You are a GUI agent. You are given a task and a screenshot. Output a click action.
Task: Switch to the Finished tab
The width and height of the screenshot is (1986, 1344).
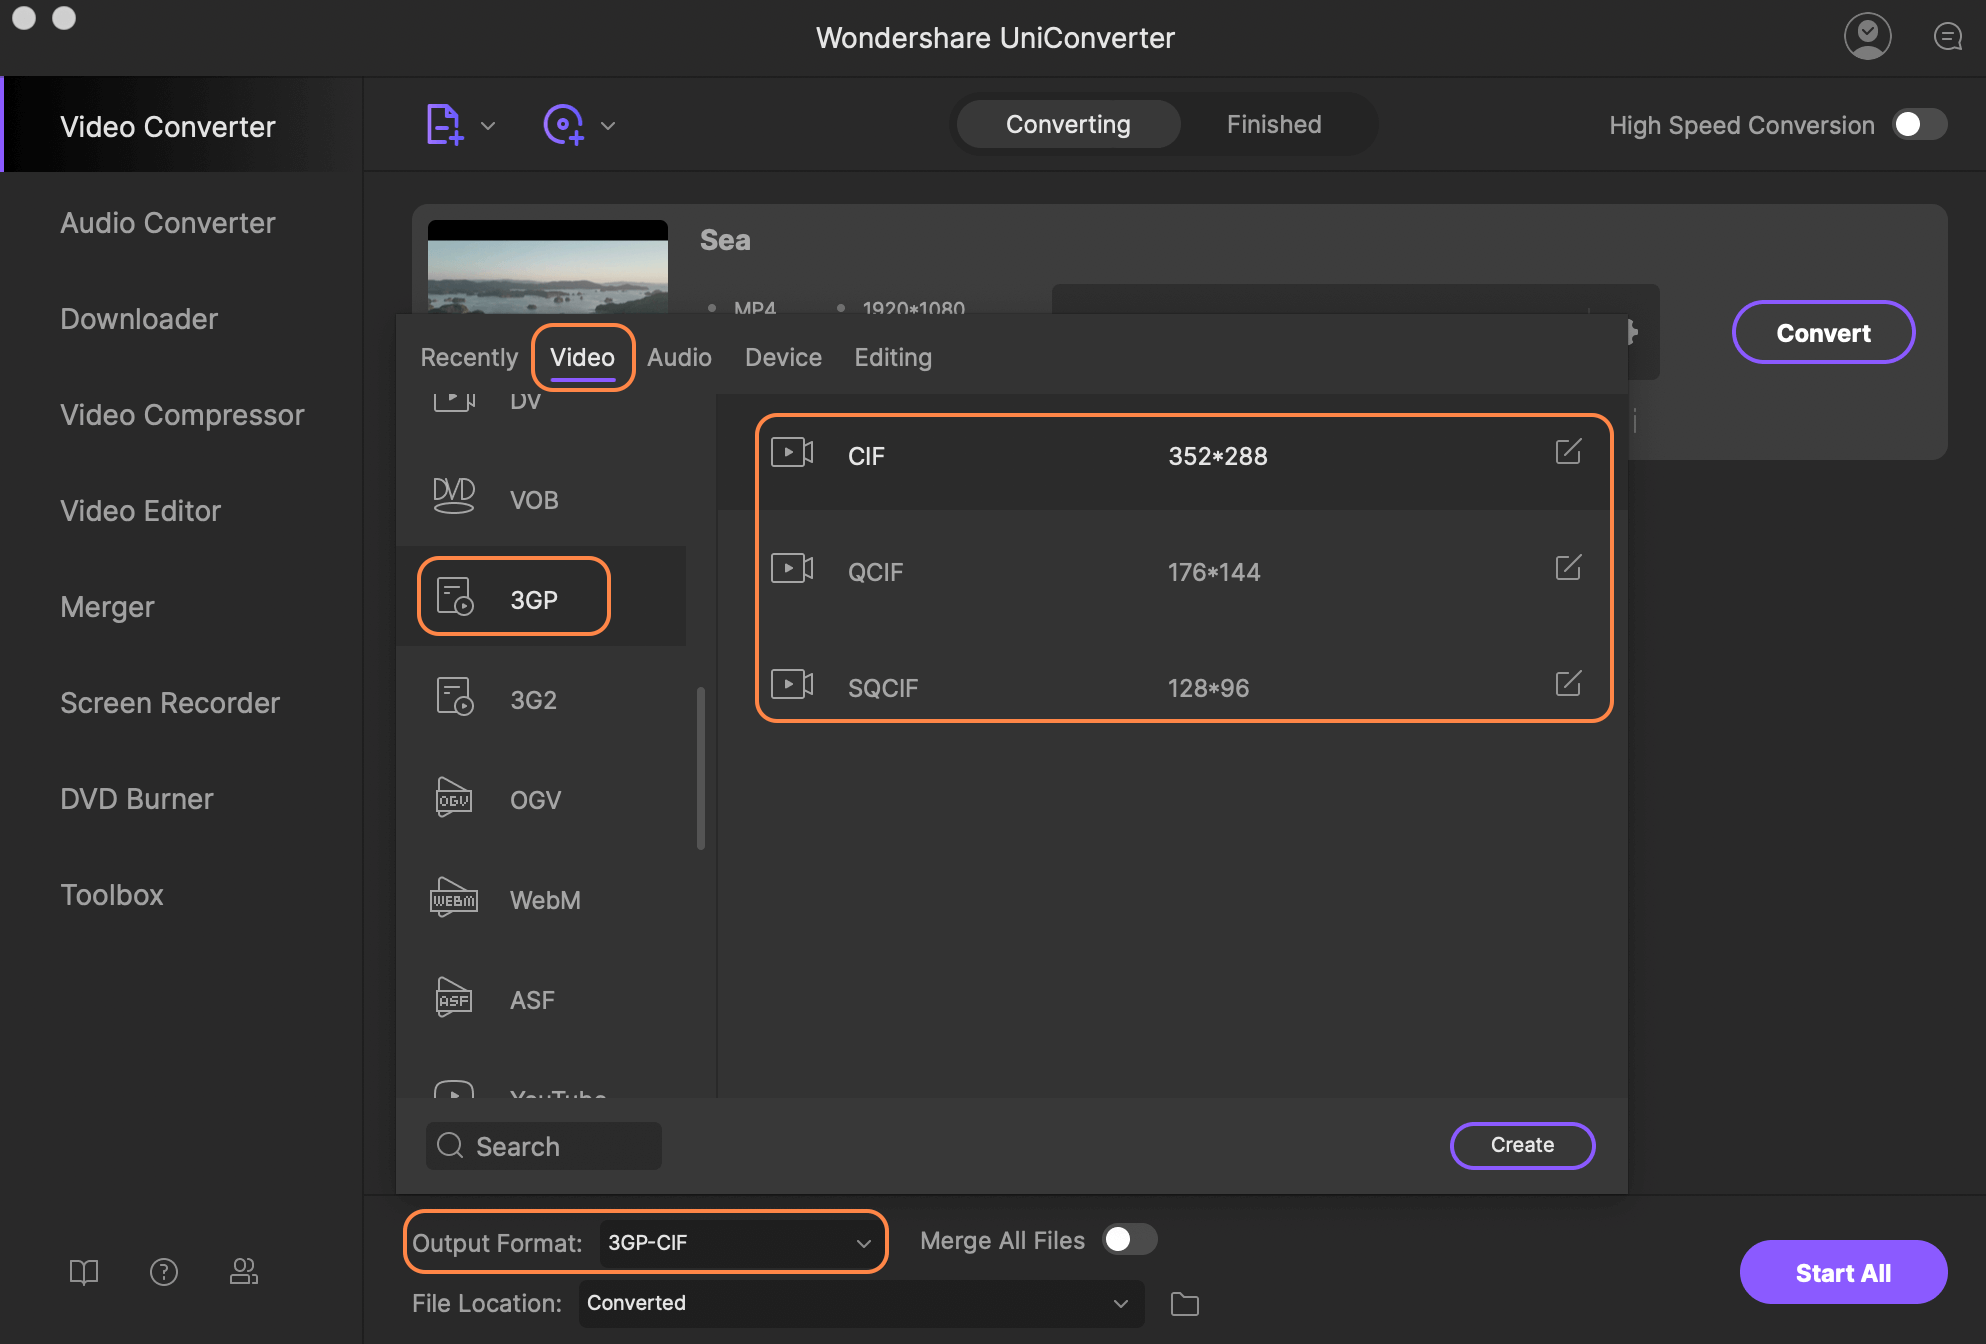pyautogui.click(x=1273, y=124)
